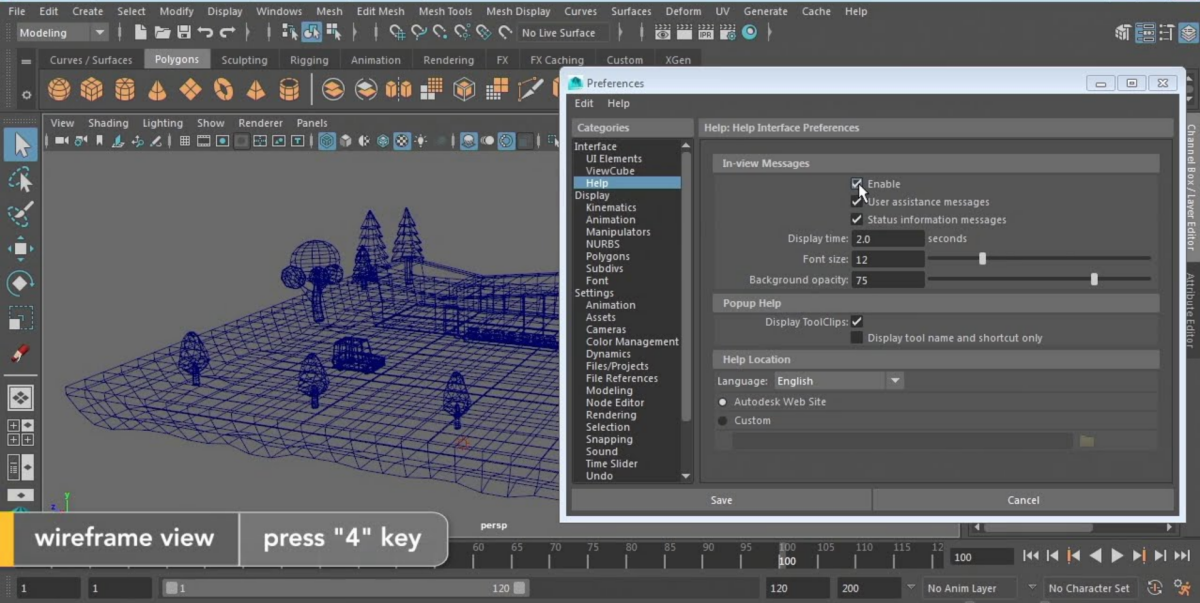Create a polygon torus from the shelf
This screenshot has height=603, width=1200.
223,90
